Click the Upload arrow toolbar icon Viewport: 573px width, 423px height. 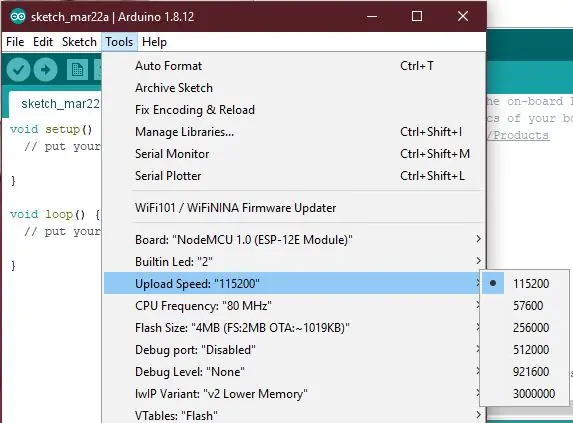point(45,69)
